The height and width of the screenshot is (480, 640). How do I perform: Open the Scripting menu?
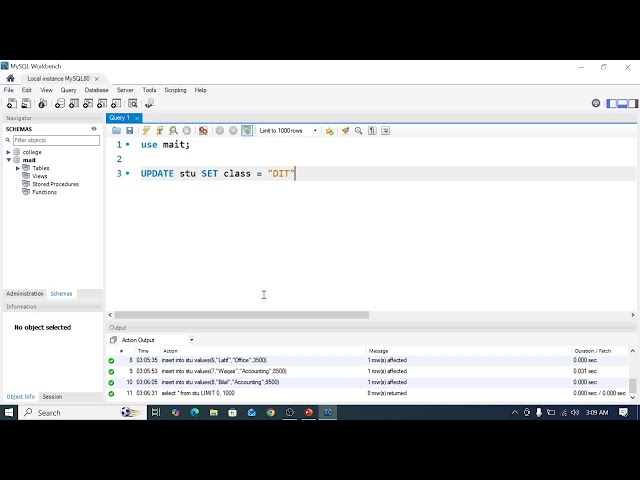tap(175, 90)
